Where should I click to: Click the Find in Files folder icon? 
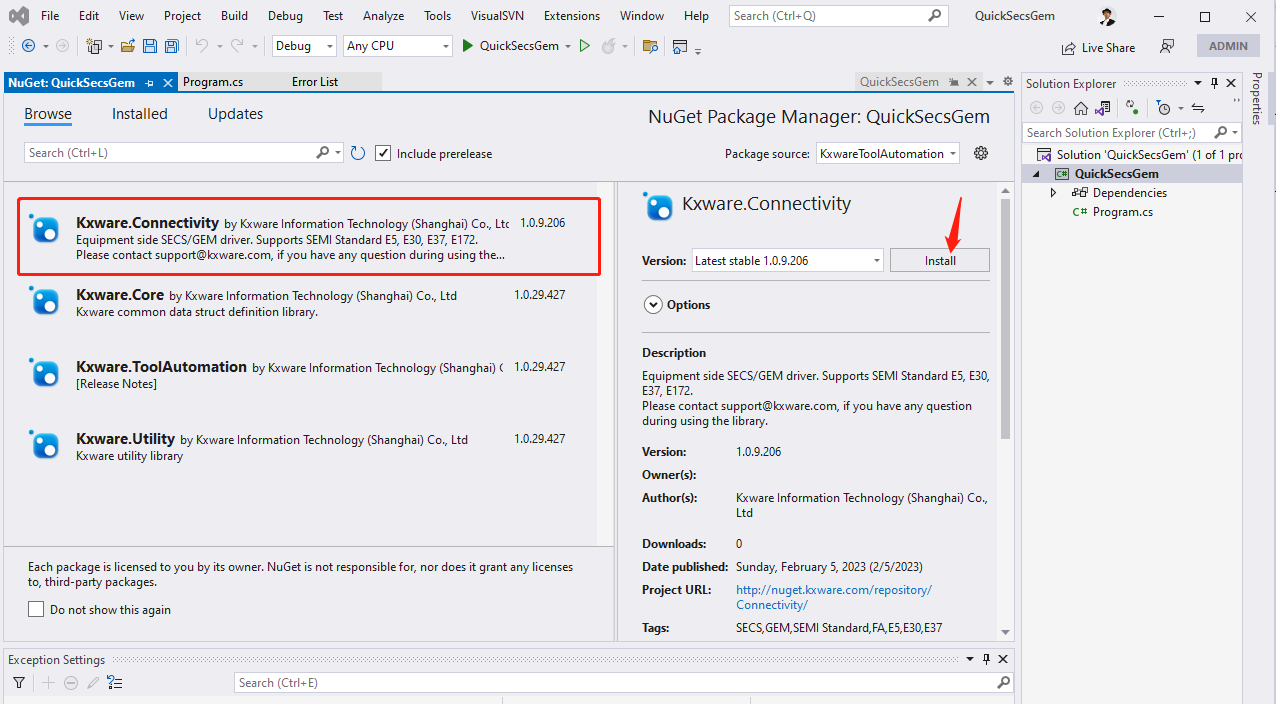[x=650, y=46]
